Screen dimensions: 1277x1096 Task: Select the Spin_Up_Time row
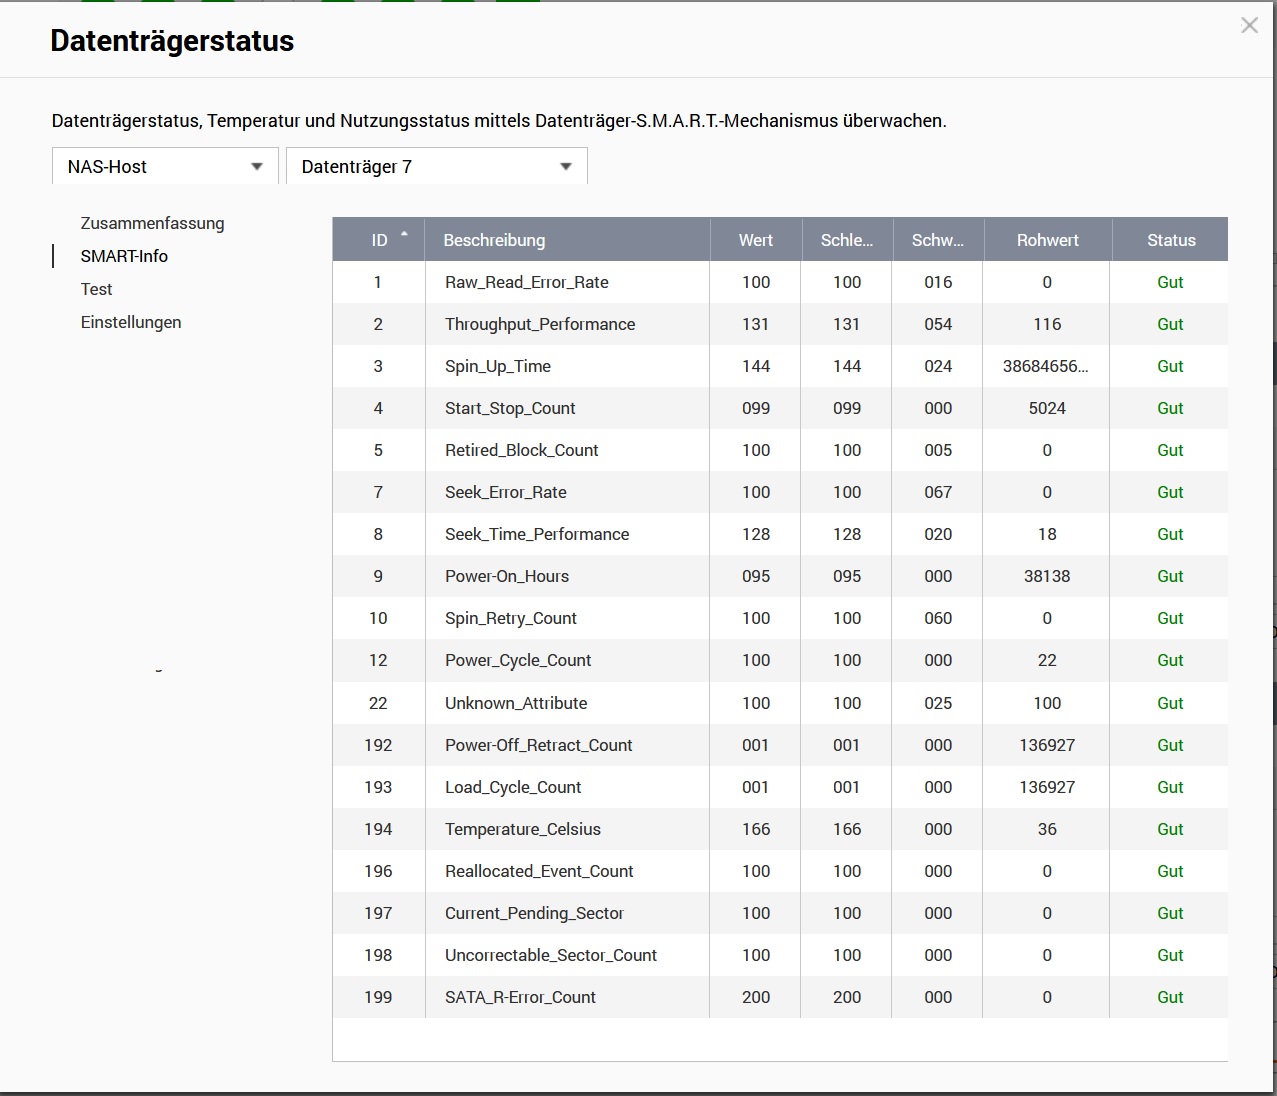pyautogui.click(x=780, y=366)
